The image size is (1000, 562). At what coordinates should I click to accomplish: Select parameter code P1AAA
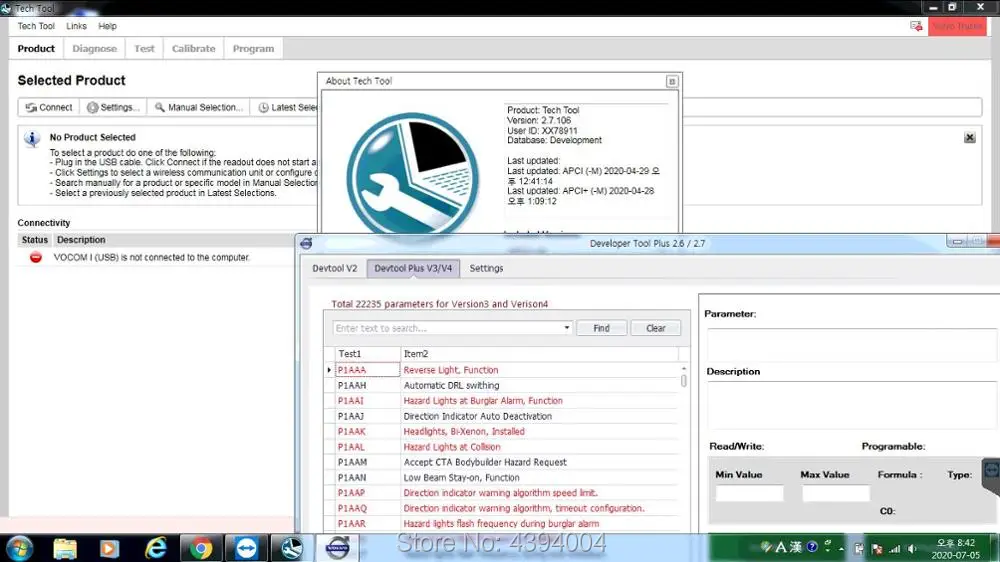[x=351, y=370]
